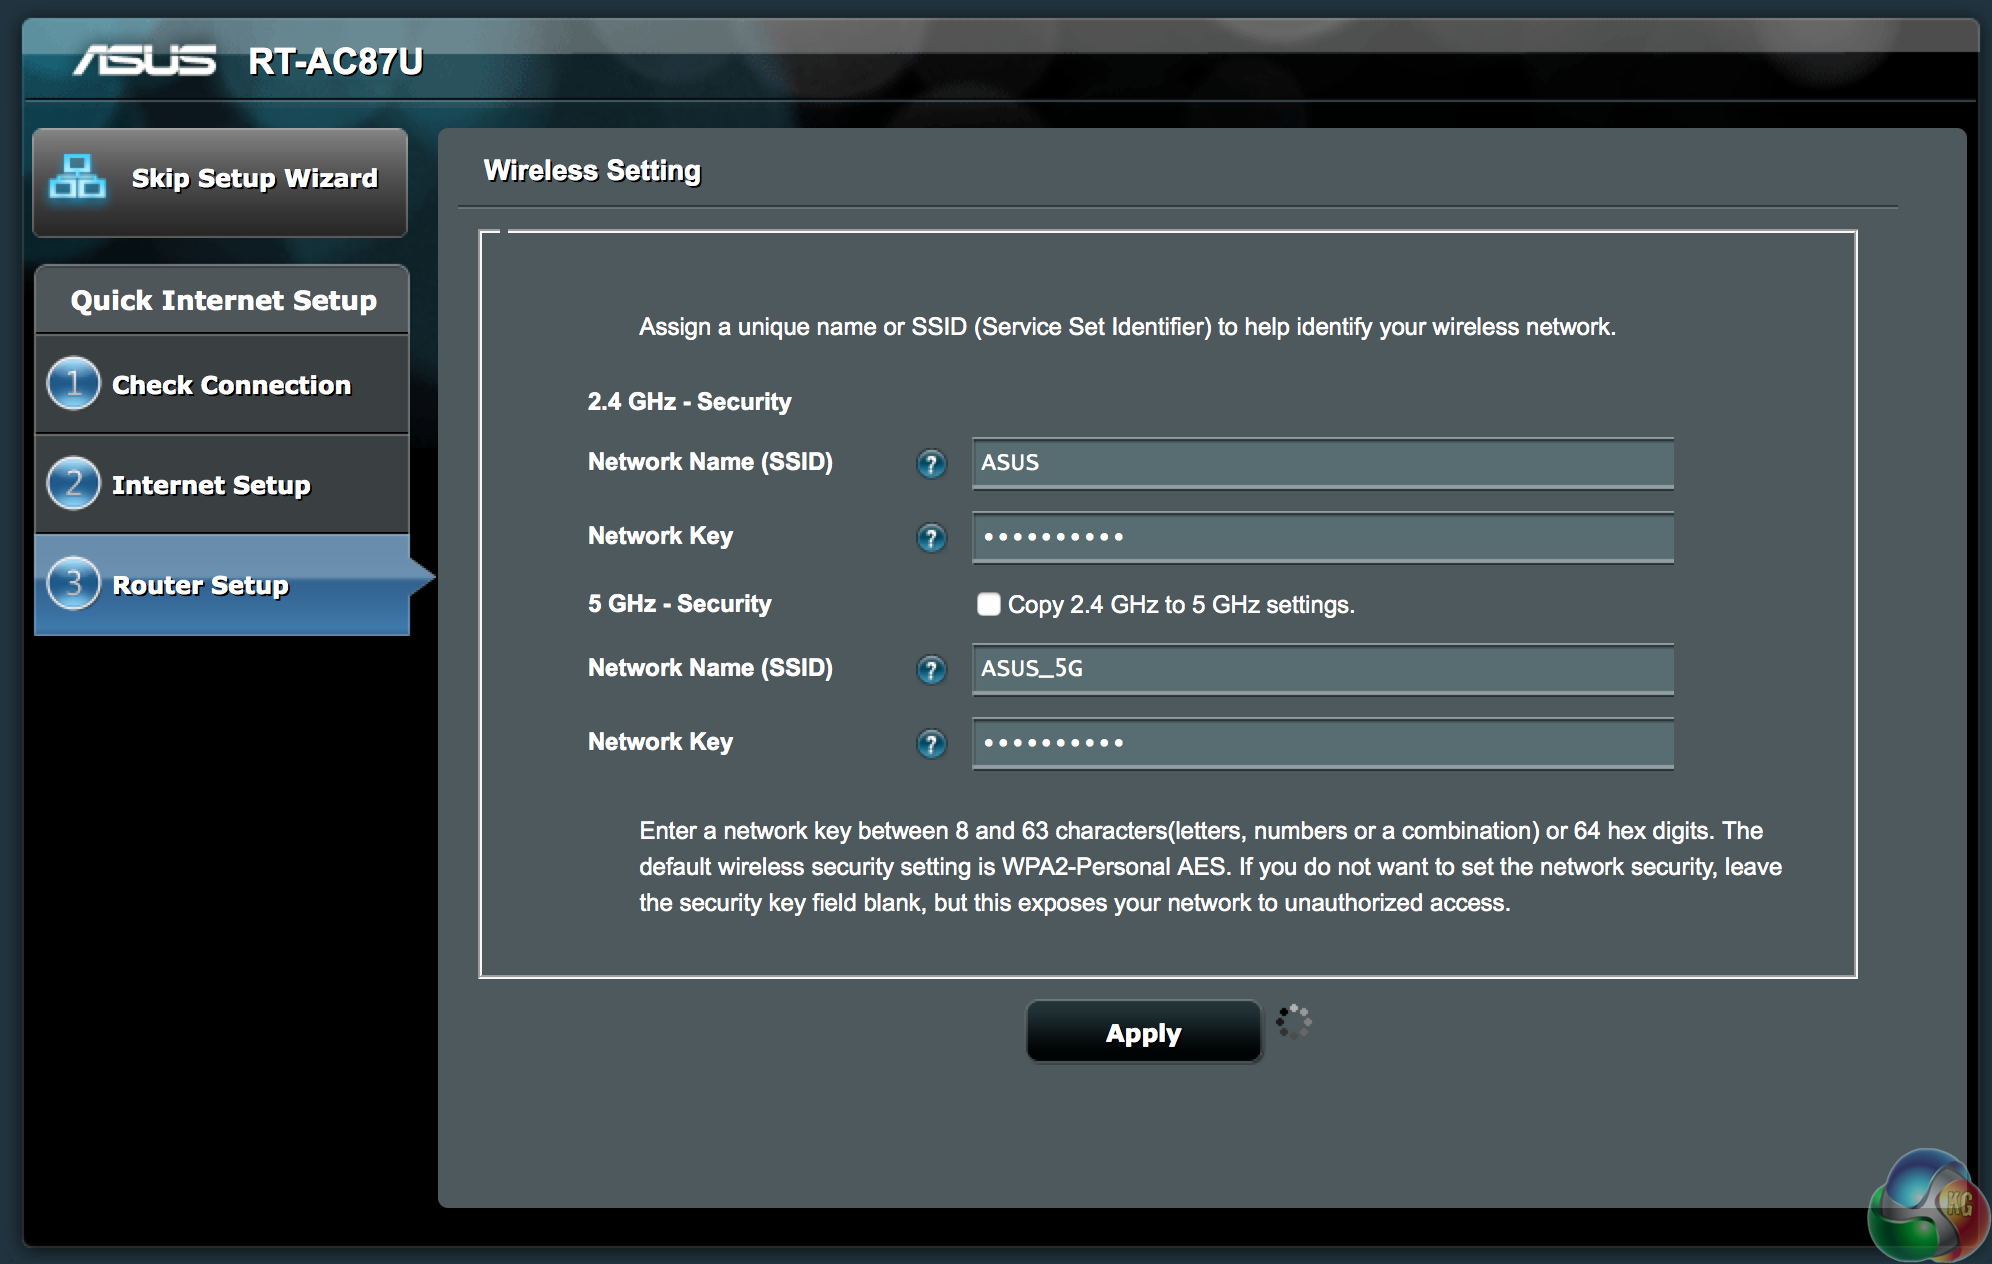Go to Internet Setup step
The width and height of the screenshot is (1992, 1264).
[211, 485]
